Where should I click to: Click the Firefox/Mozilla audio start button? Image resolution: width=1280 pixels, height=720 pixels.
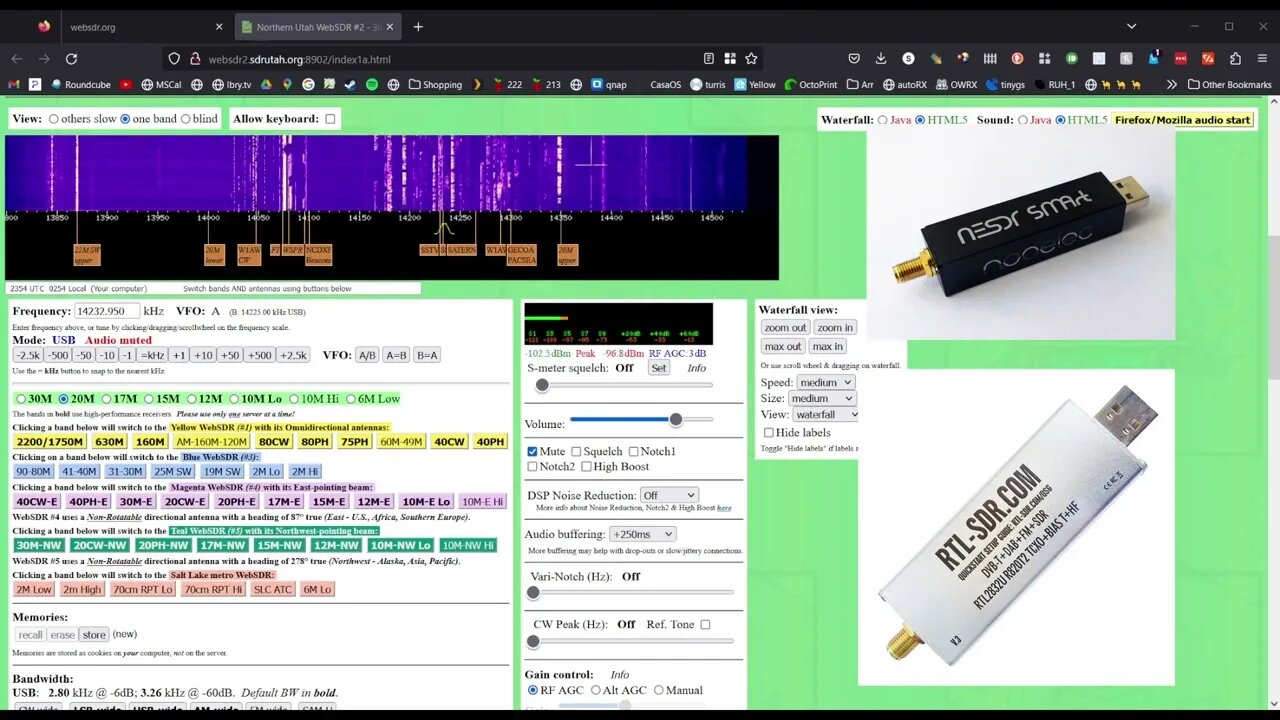1182,120
